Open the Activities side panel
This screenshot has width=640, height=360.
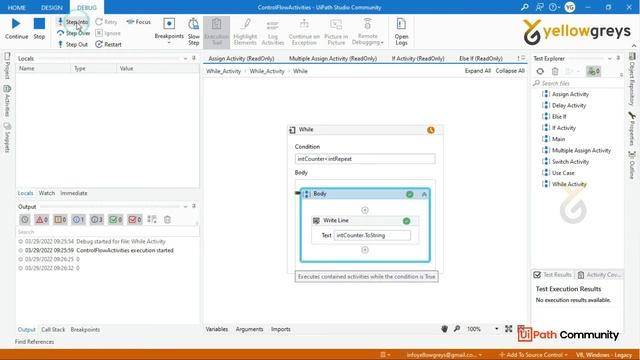7,101
